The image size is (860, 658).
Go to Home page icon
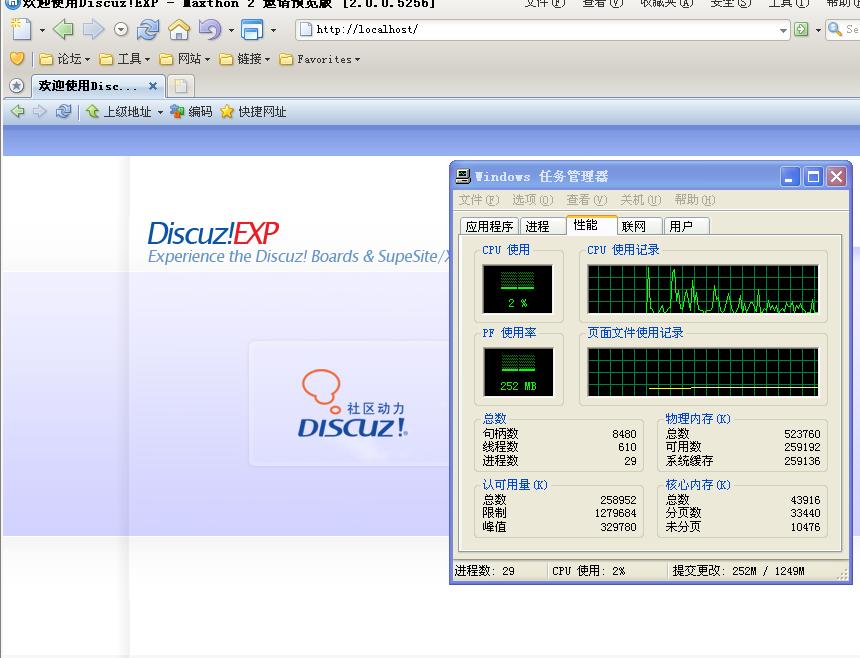click(179, 30)
